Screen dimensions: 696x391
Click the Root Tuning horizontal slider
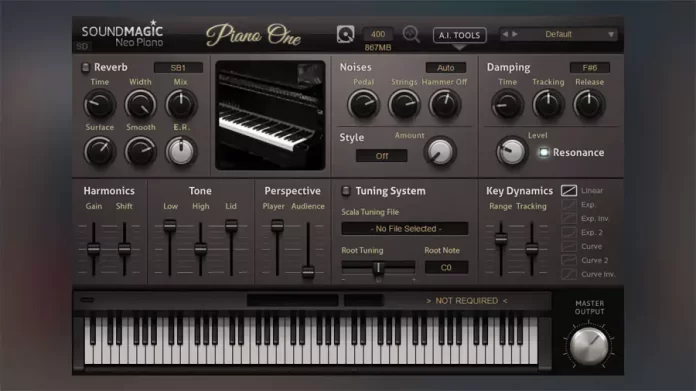(378, 268)
